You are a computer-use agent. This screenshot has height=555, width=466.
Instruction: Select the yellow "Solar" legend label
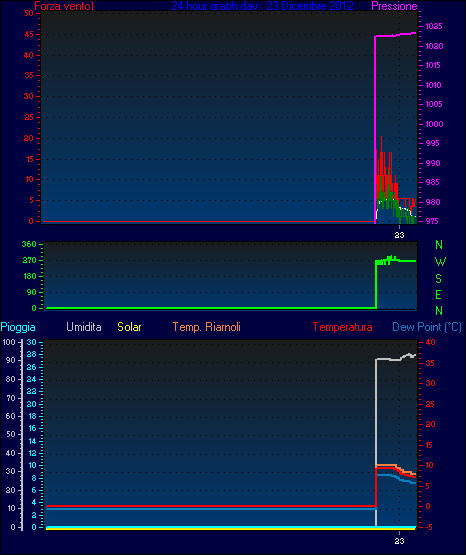pos(129,327)
